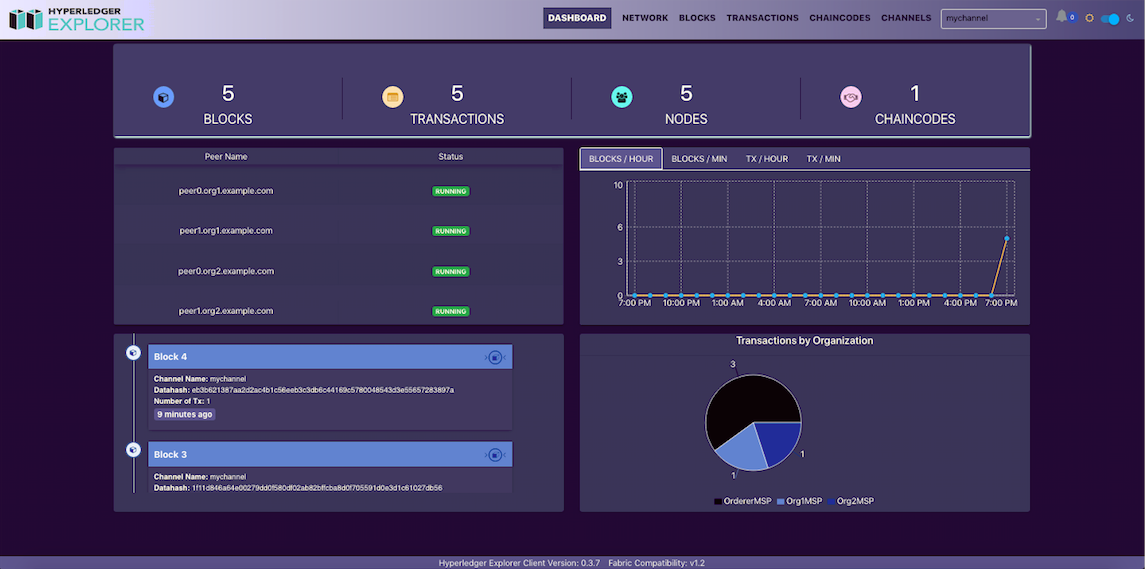
Task: Select peer1.org2.example.com peer name
Action: tap(226, 310)
